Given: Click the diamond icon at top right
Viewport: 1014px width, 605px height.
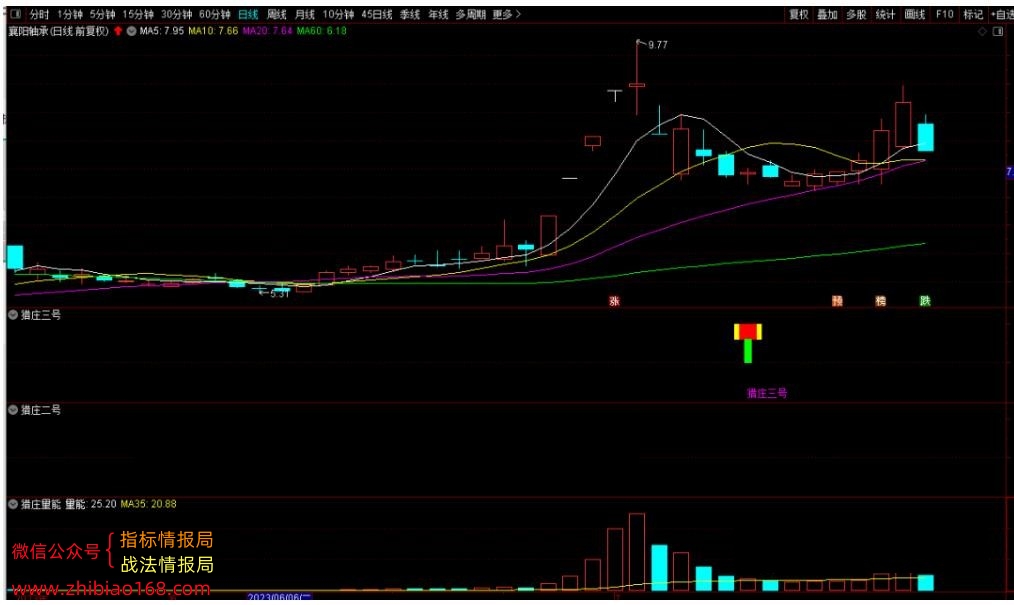Looking at the screenshot, I should [982, 31].
